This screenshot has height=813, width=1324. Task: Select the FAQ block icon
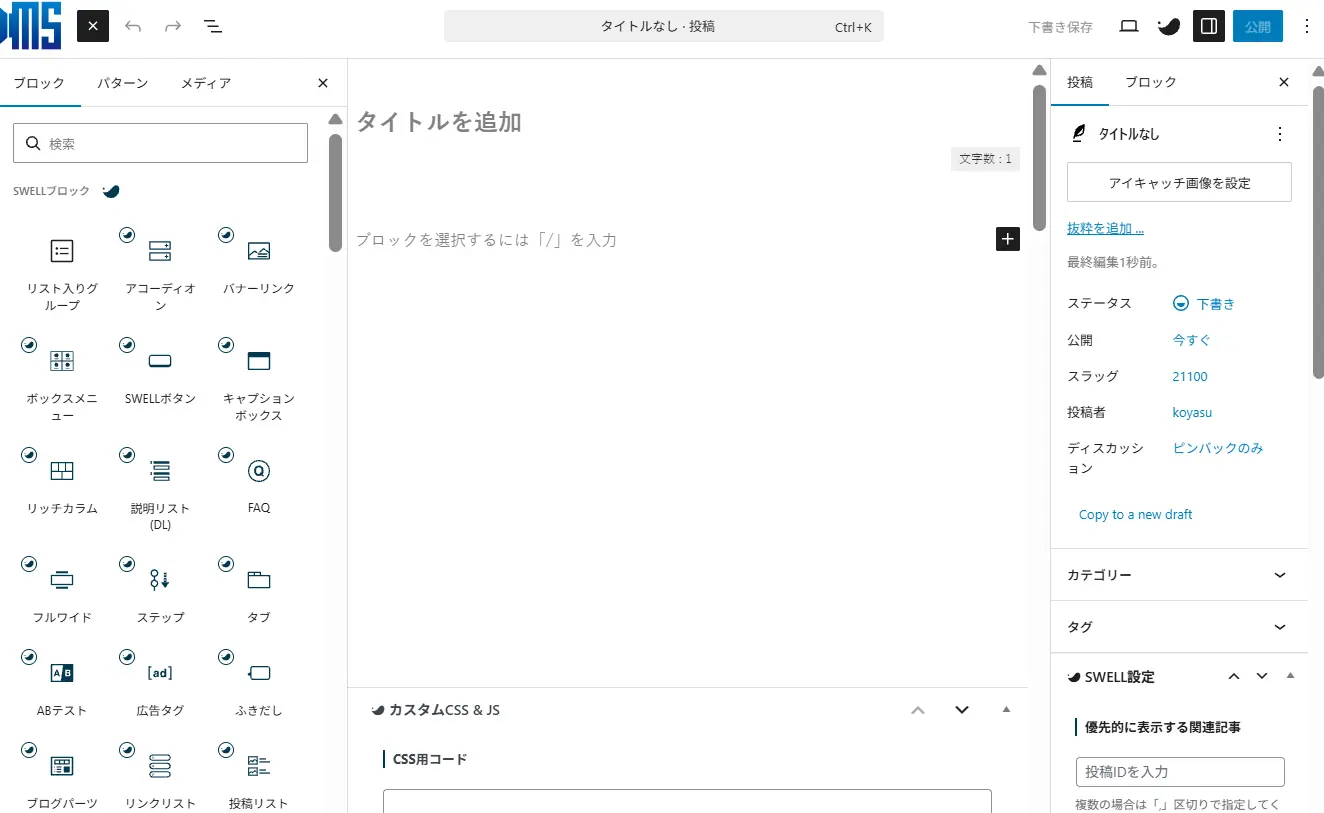point(258,470)
